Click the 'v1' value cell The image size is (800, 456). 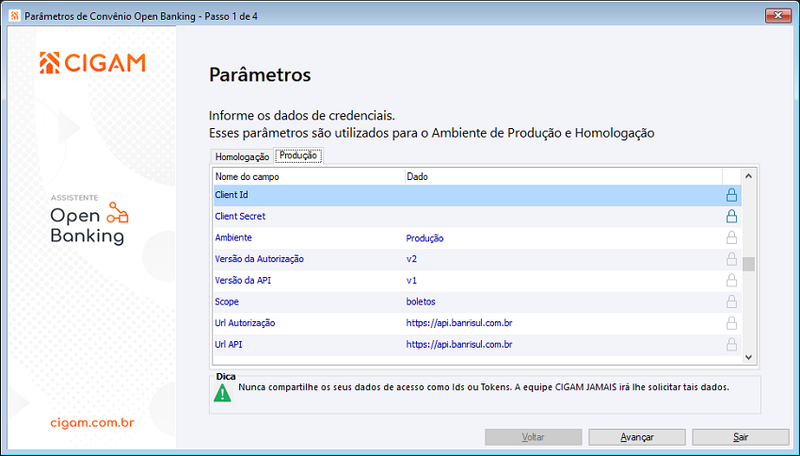(x=411, y=281)
